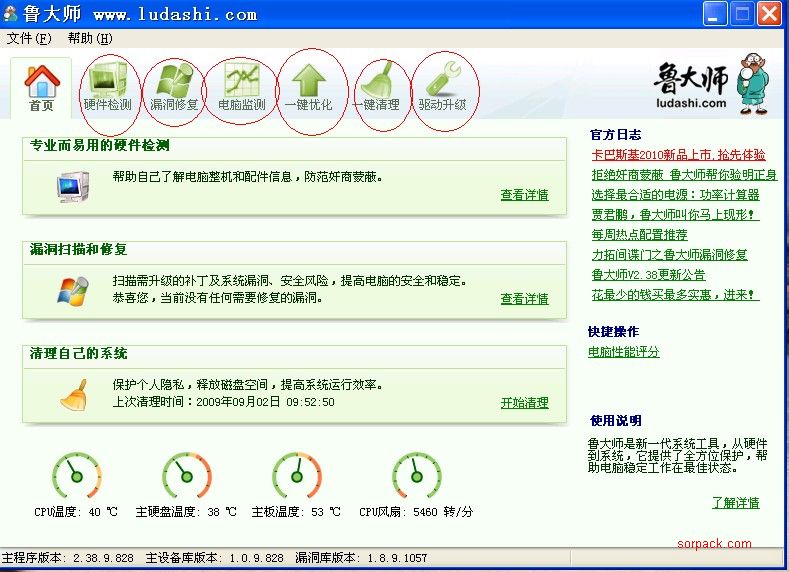Screen dimensions: 789x572
Task: Open the 了解详情 link under usage instructions
Action: click(x=735, y=502)
